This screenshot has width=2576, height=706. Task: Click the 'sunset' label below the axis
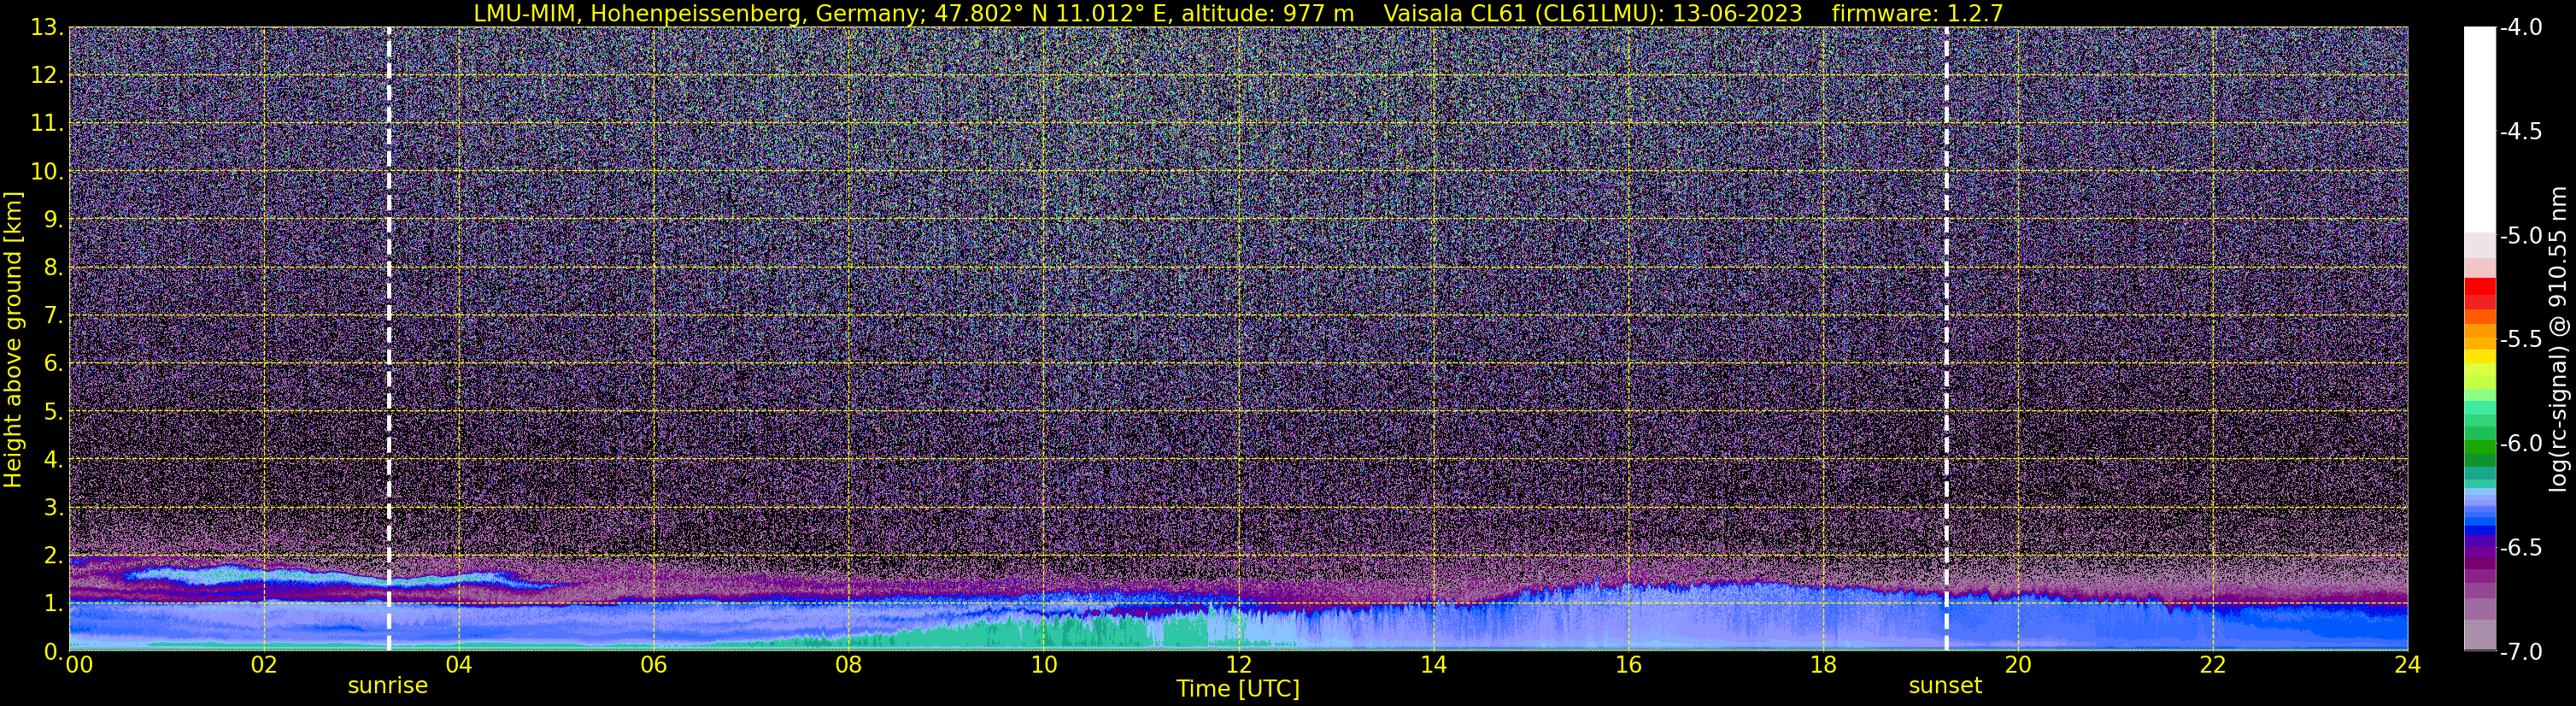pos(1945,686)
